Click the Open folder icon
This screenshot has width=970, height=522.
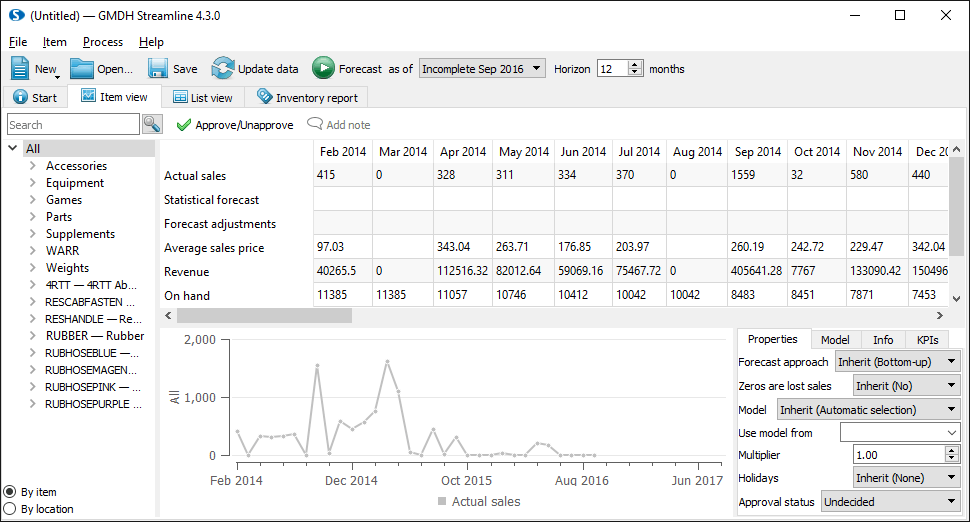point(82,69)
